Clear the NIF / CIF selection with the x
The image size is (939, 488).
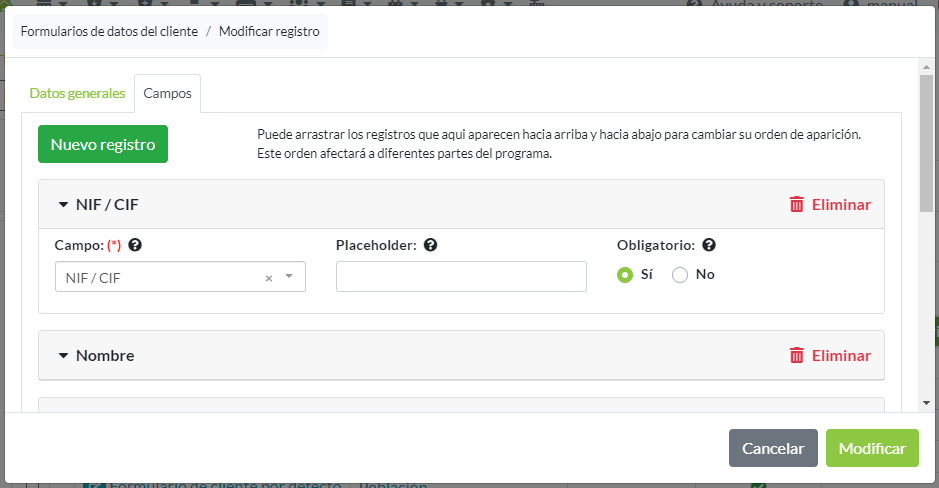(268, 278)
